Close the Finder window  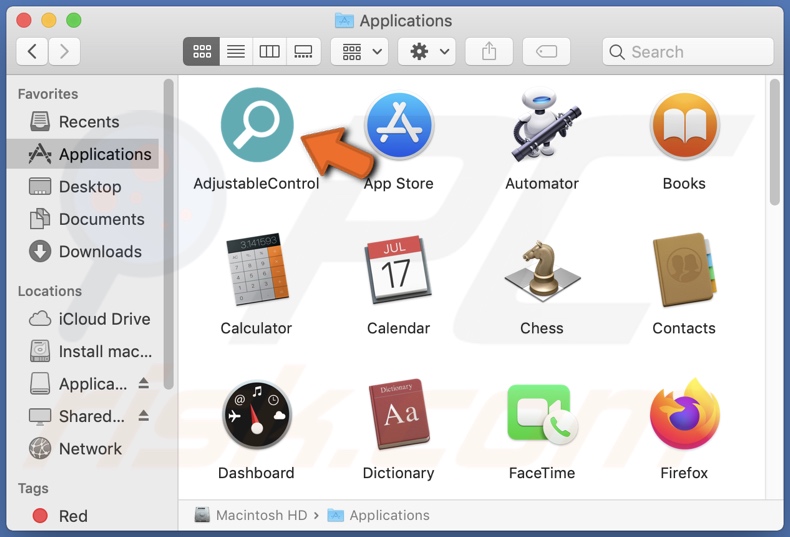coord(24,20)
